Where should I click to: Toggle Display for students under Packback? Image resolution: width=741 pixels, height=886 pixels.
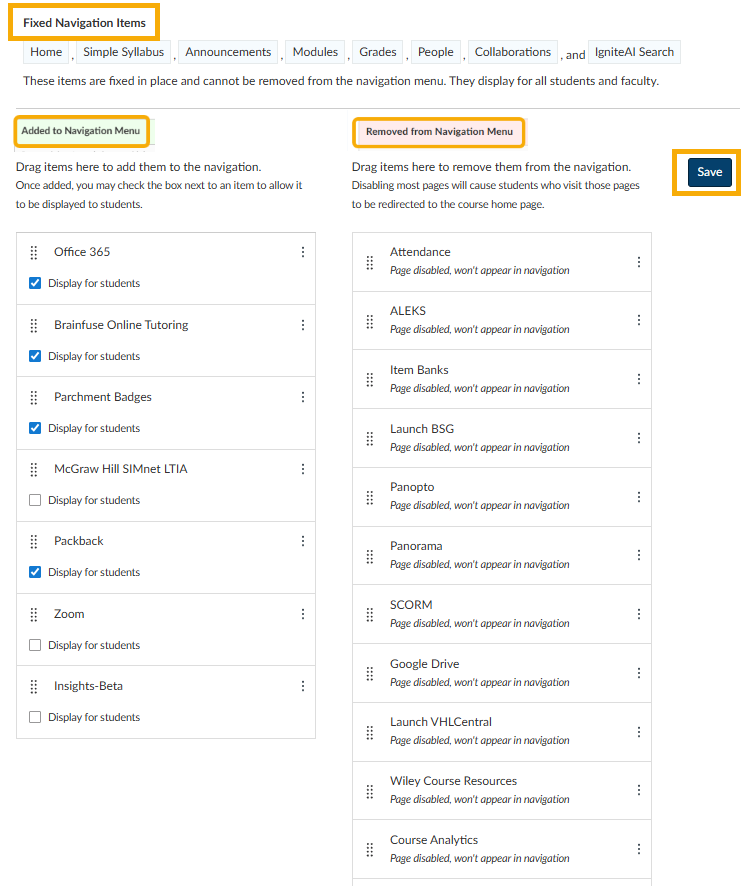click(36, 573)
